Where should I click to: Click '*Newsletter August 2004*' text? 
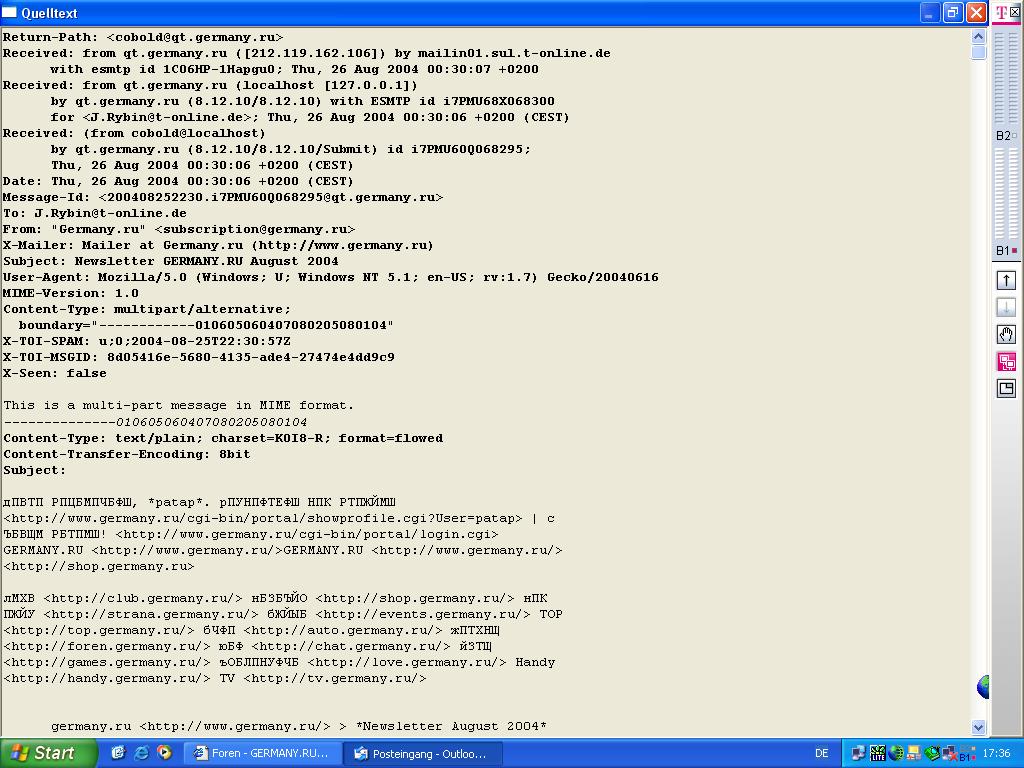click(451, 726)
